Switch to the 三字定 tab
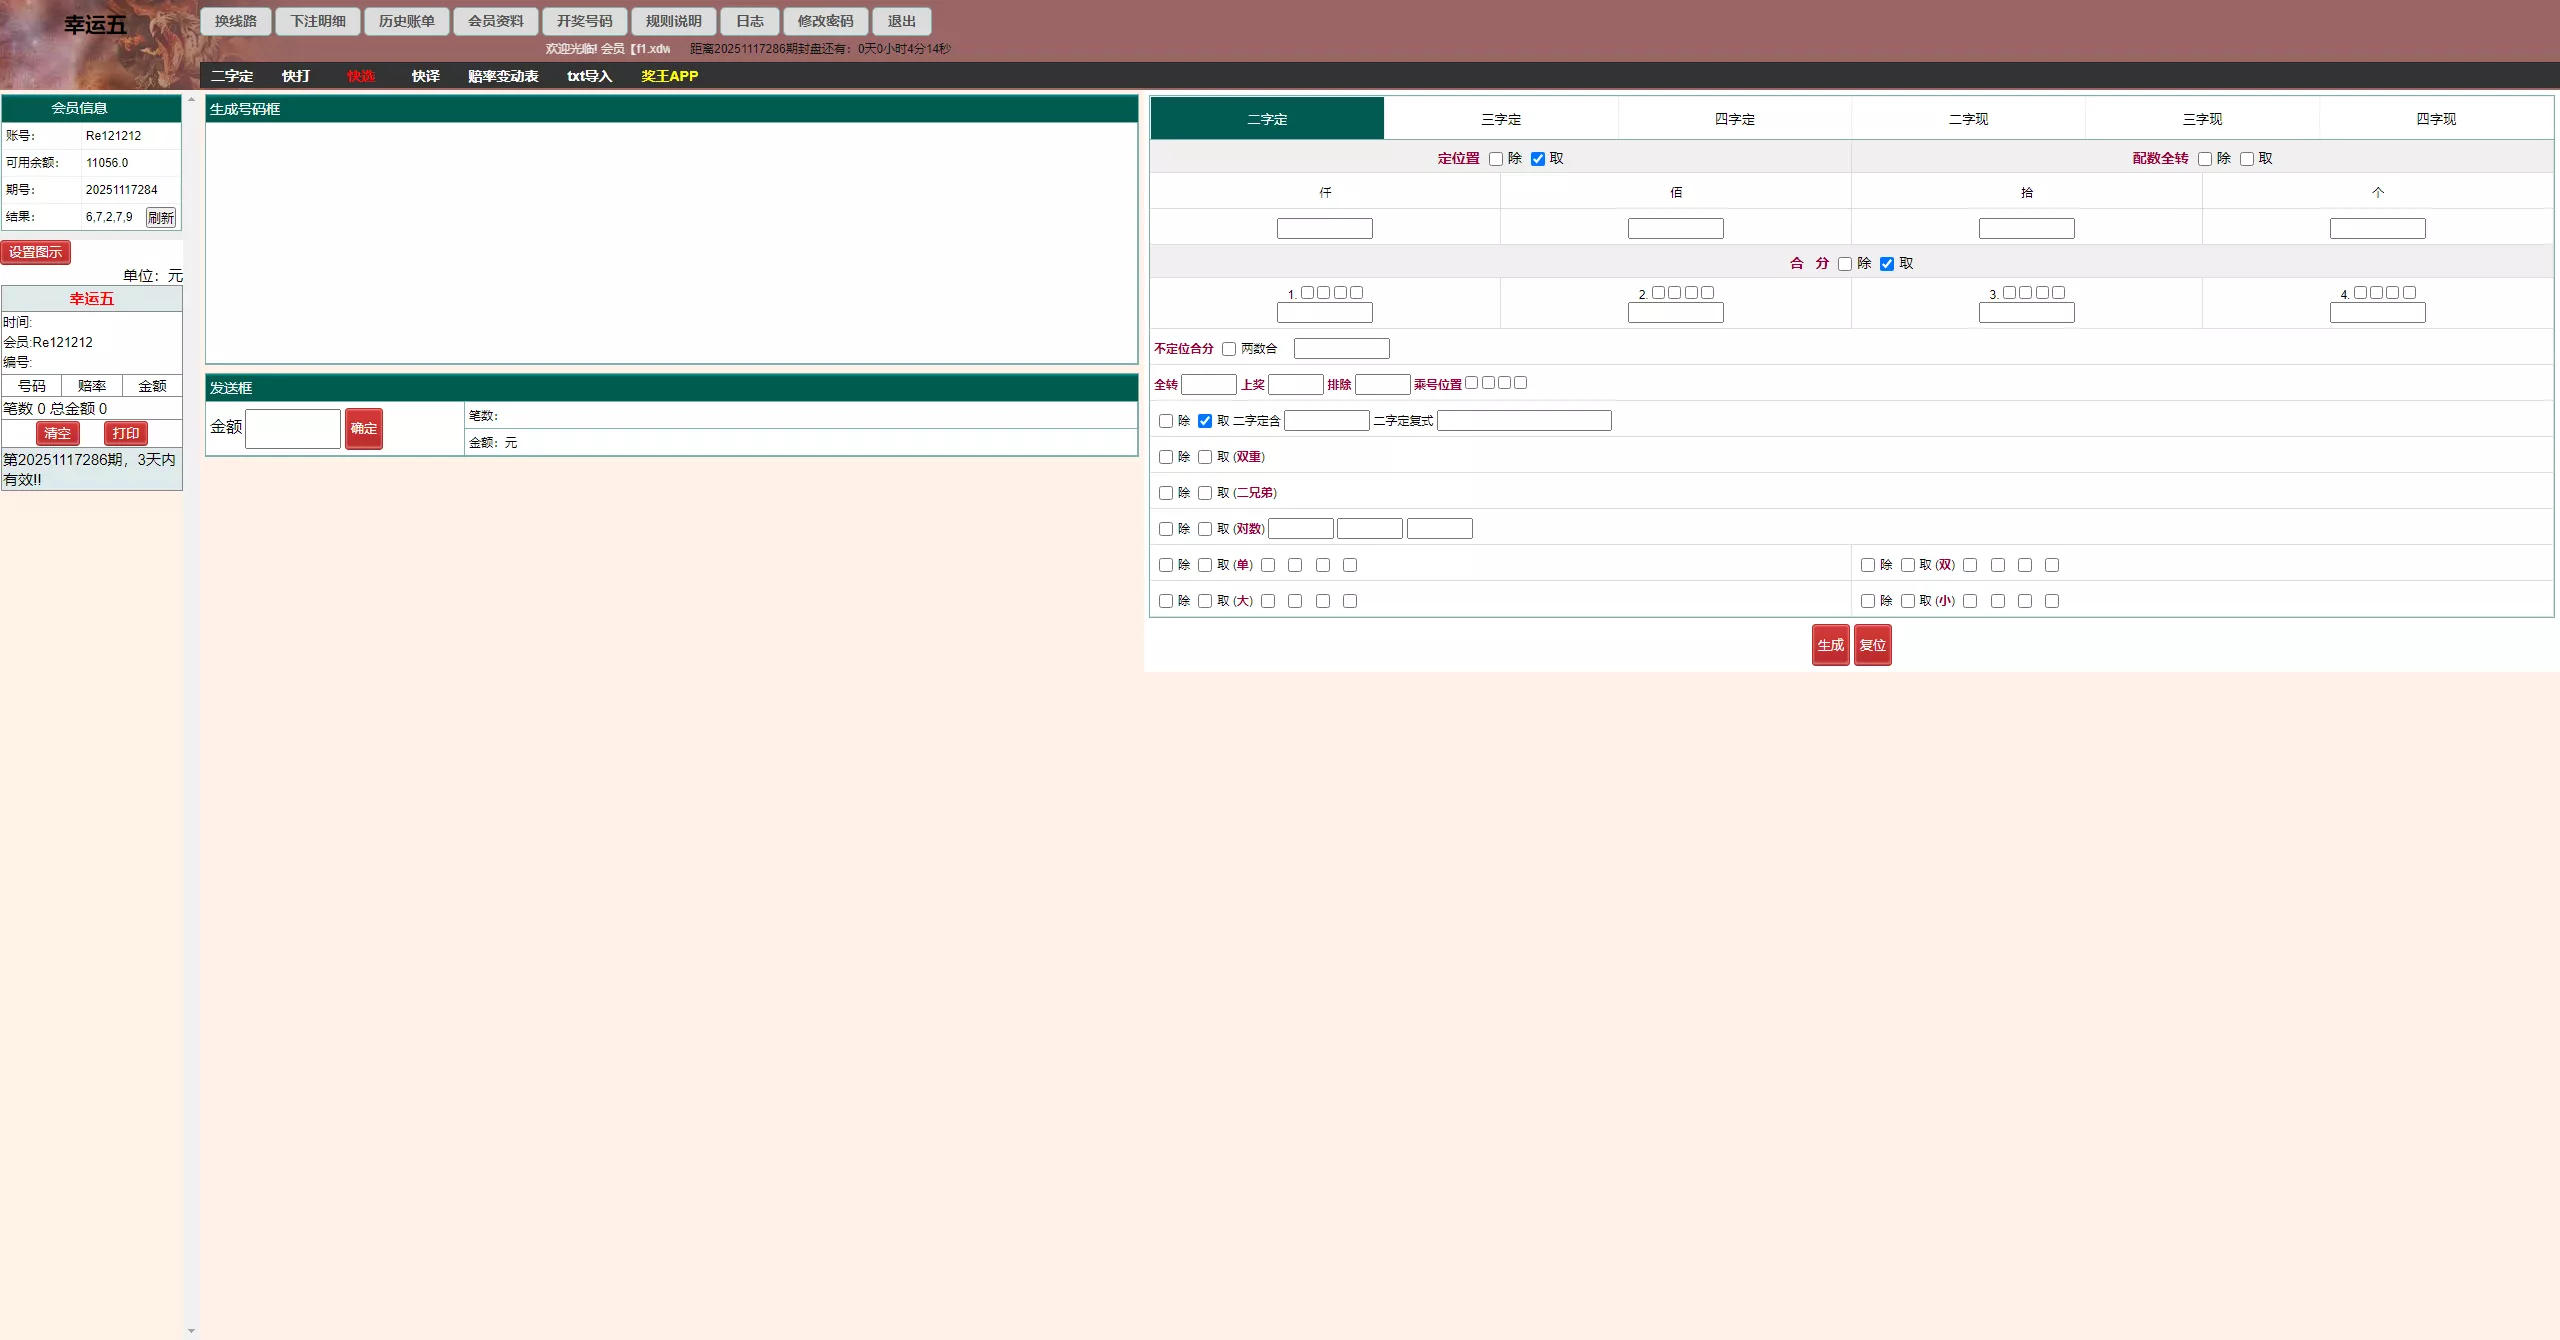Image resolution: width=2560 pixels, height=1340 pixels. pyautogui.click(x=1500, y=119)
